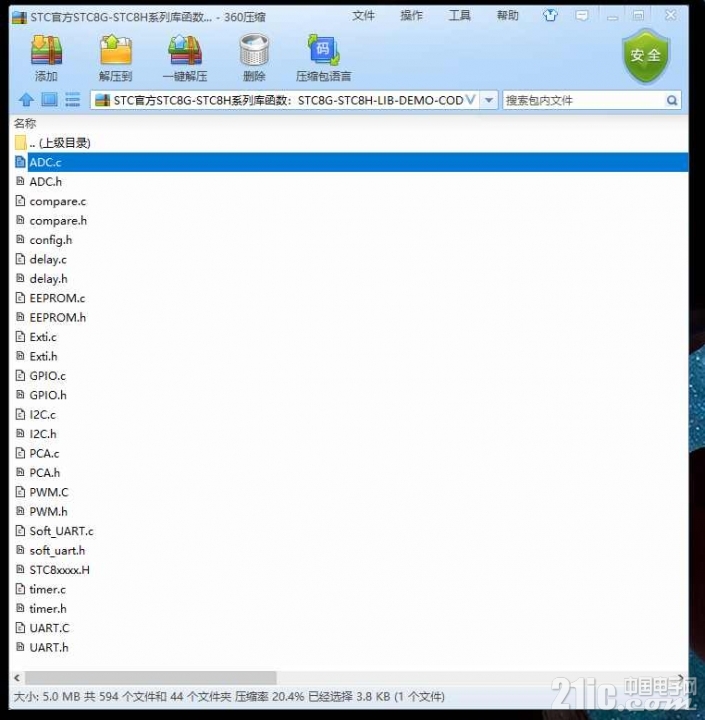705x720 pixels.
Task: Click the file icon beside UART.h
Action: pyautogui.click(x=20, y=647)
